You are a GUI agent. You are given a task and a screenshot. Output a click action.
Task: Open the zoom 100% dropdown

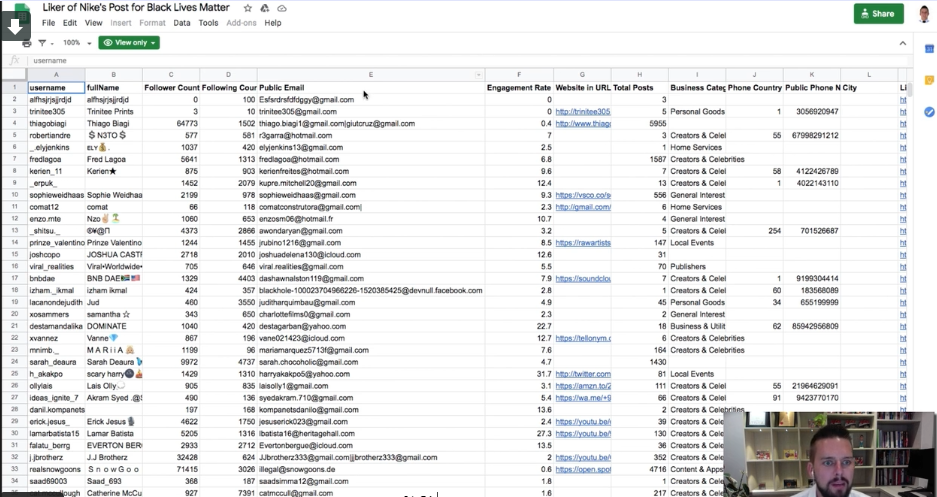77,43
